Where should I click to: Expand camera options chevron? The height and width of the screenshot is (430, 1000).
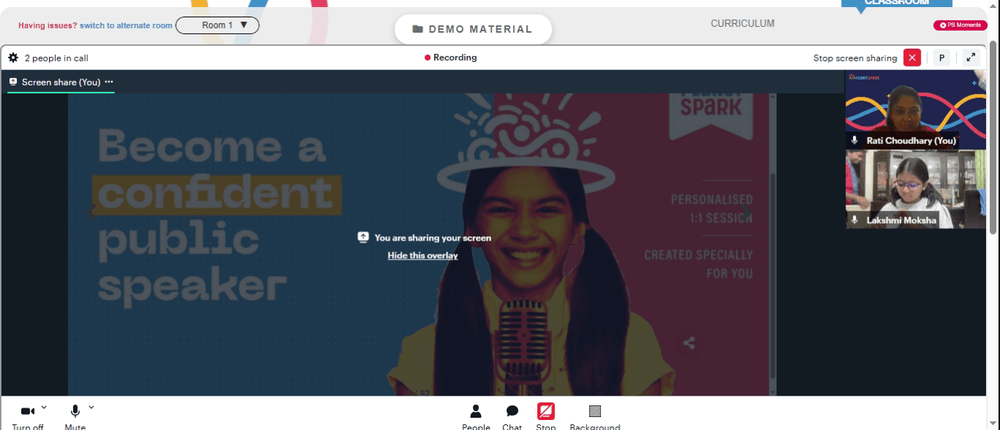[x=44, y=407]
